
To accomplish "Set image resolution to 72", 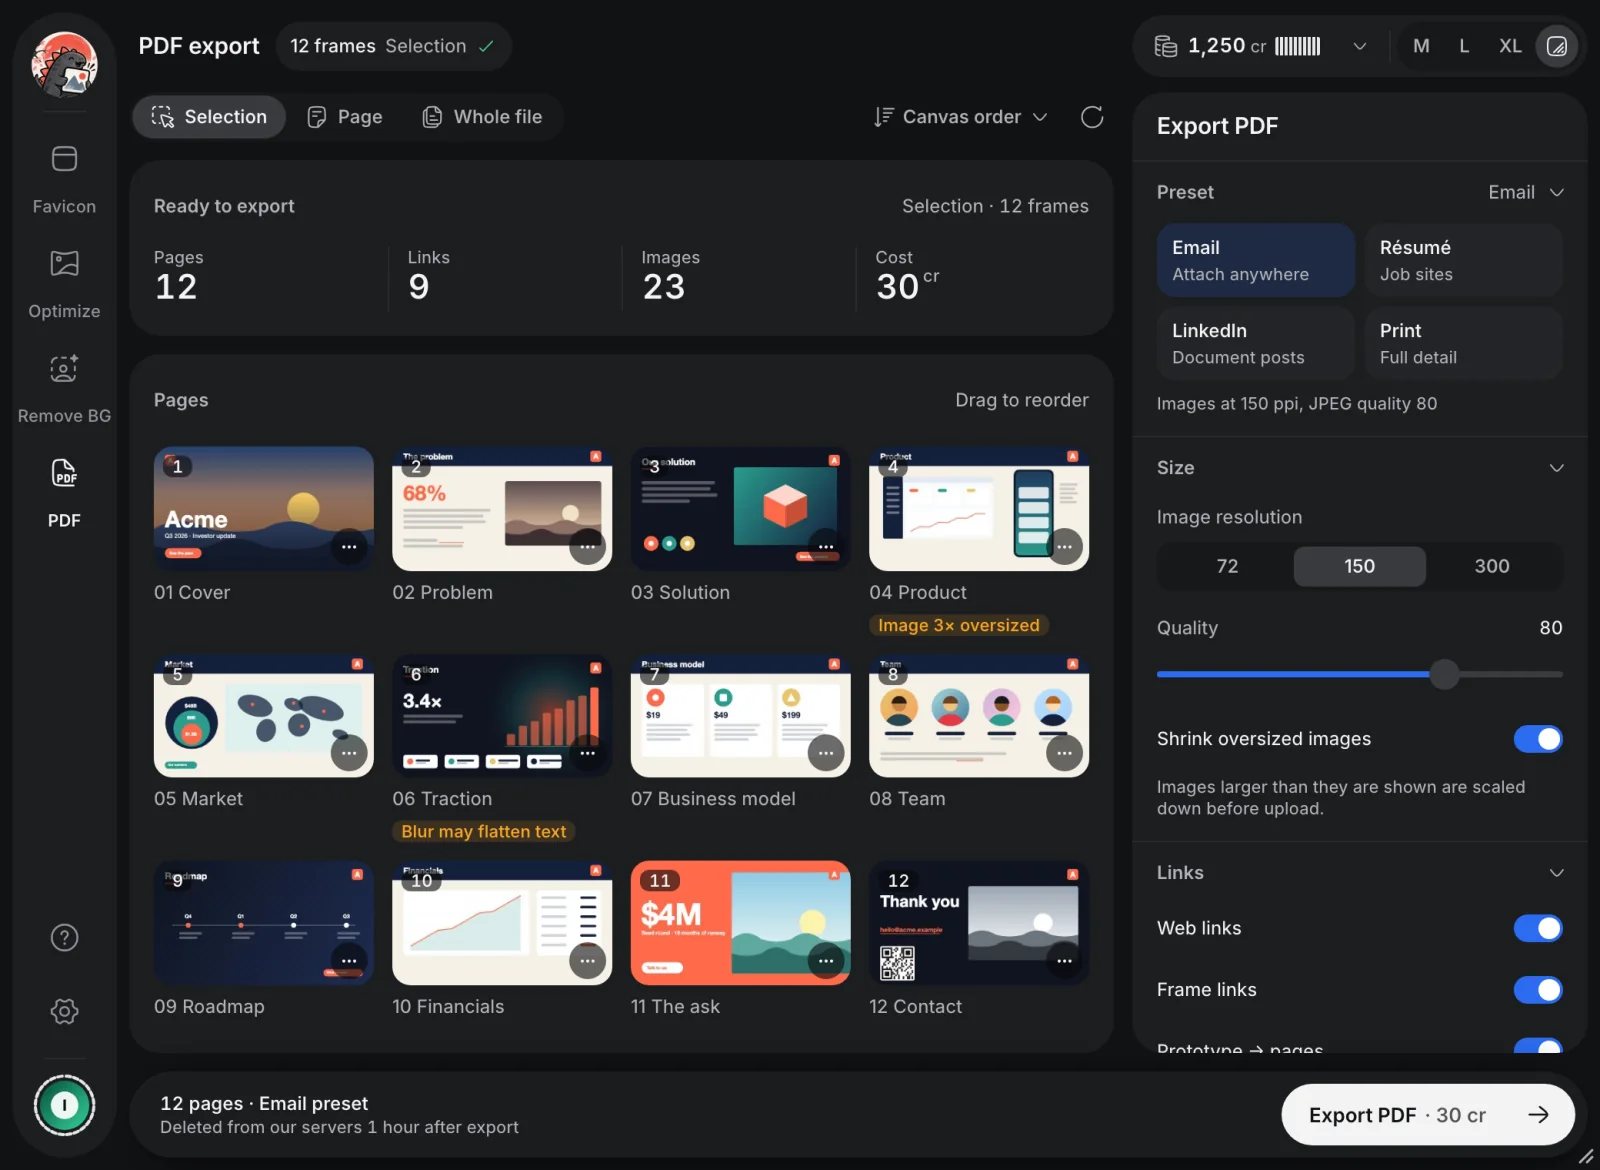I will click(1227, 566).
